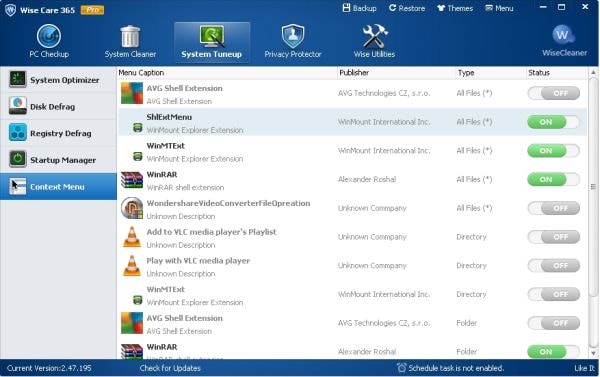Click the WinRAR books icon (All Files)

point(132,180)
